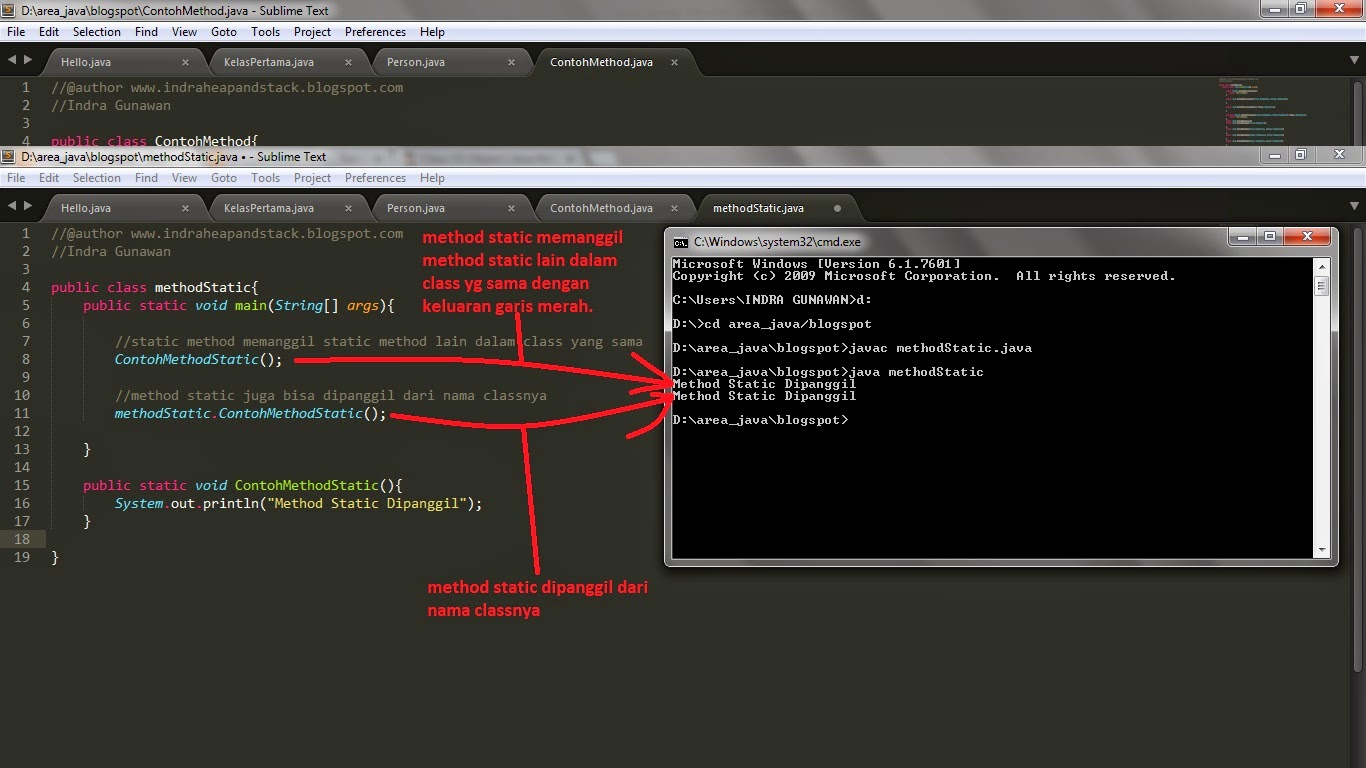Open Selection menu in methodStatic.java window
Image resolution: width=1366 pixels, height=768 pixels.
[x=97, y=178]
